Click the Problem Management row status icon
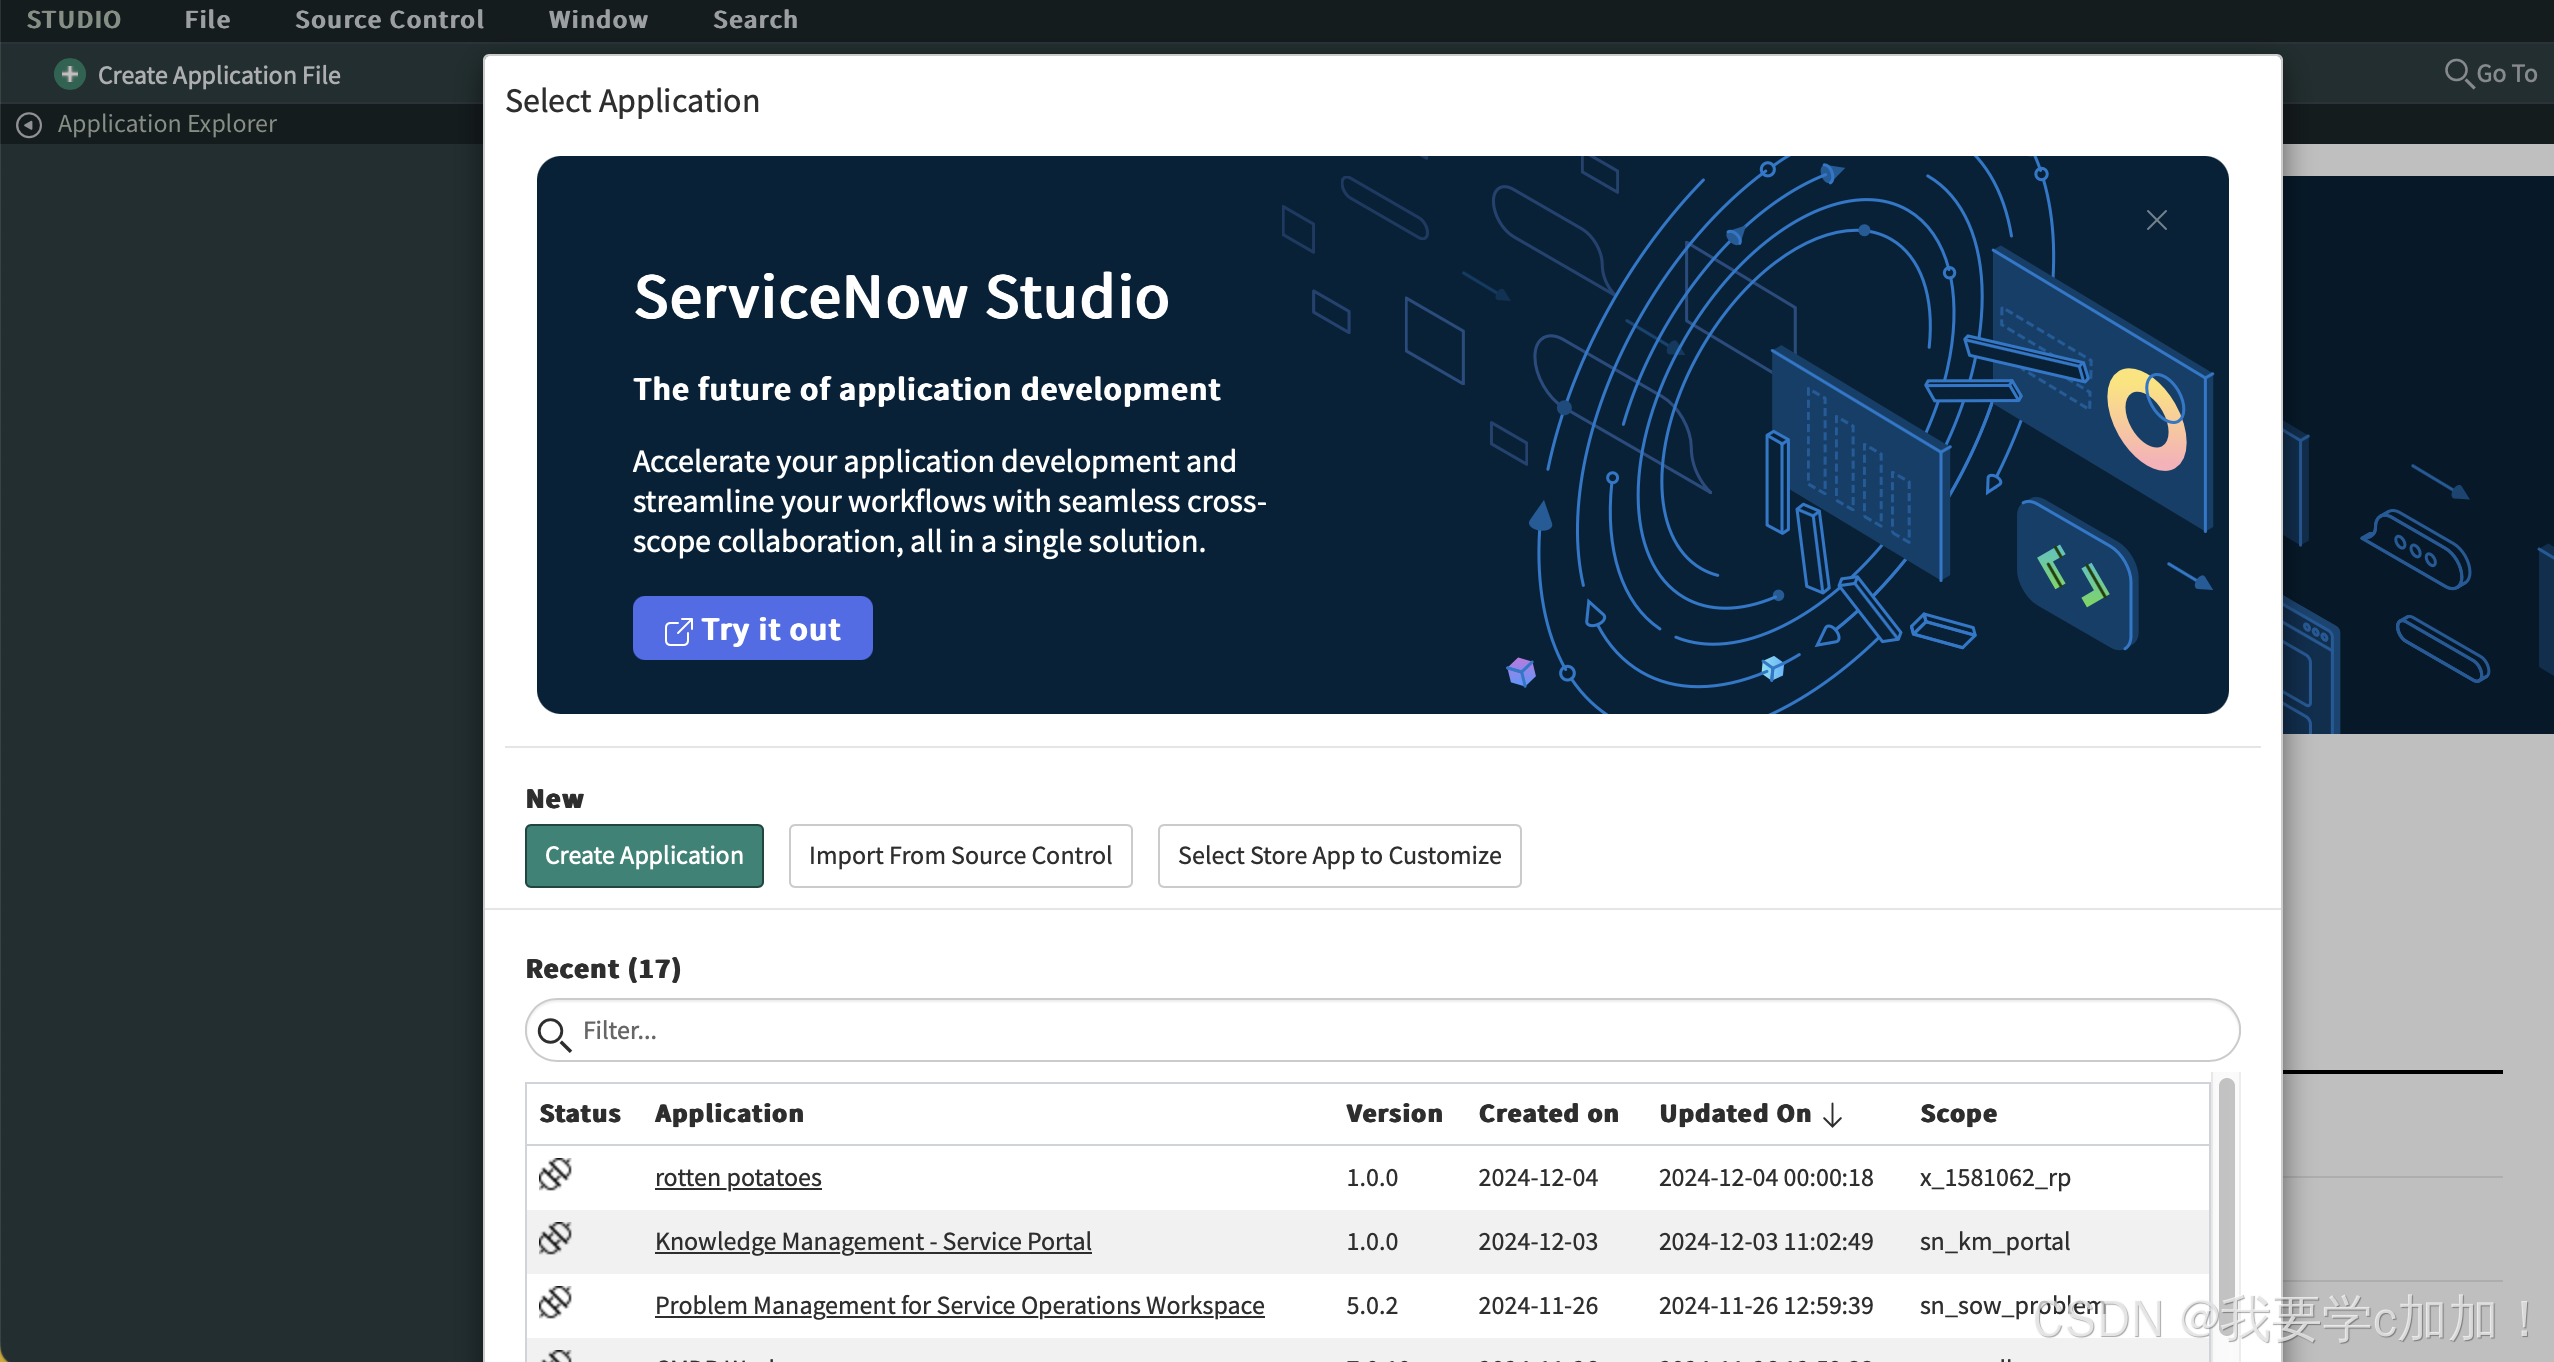The width and height of the screenshot is (2554, 1362). [x=555, y=1302]
